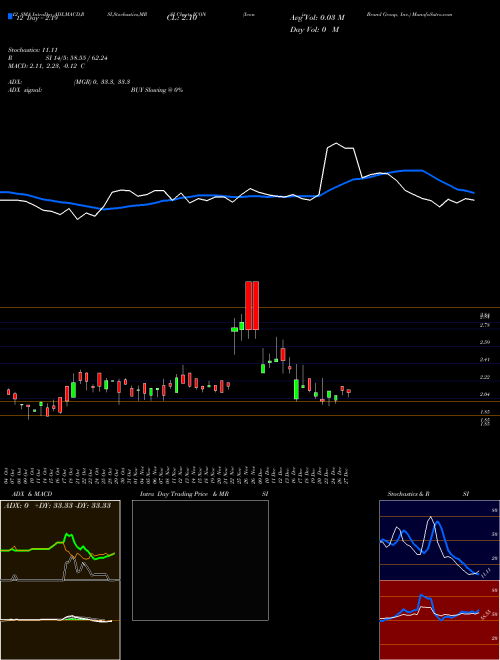Click the 'CL: 2.10' closing price text
This screenshot has width=500, height=660.
181,19
